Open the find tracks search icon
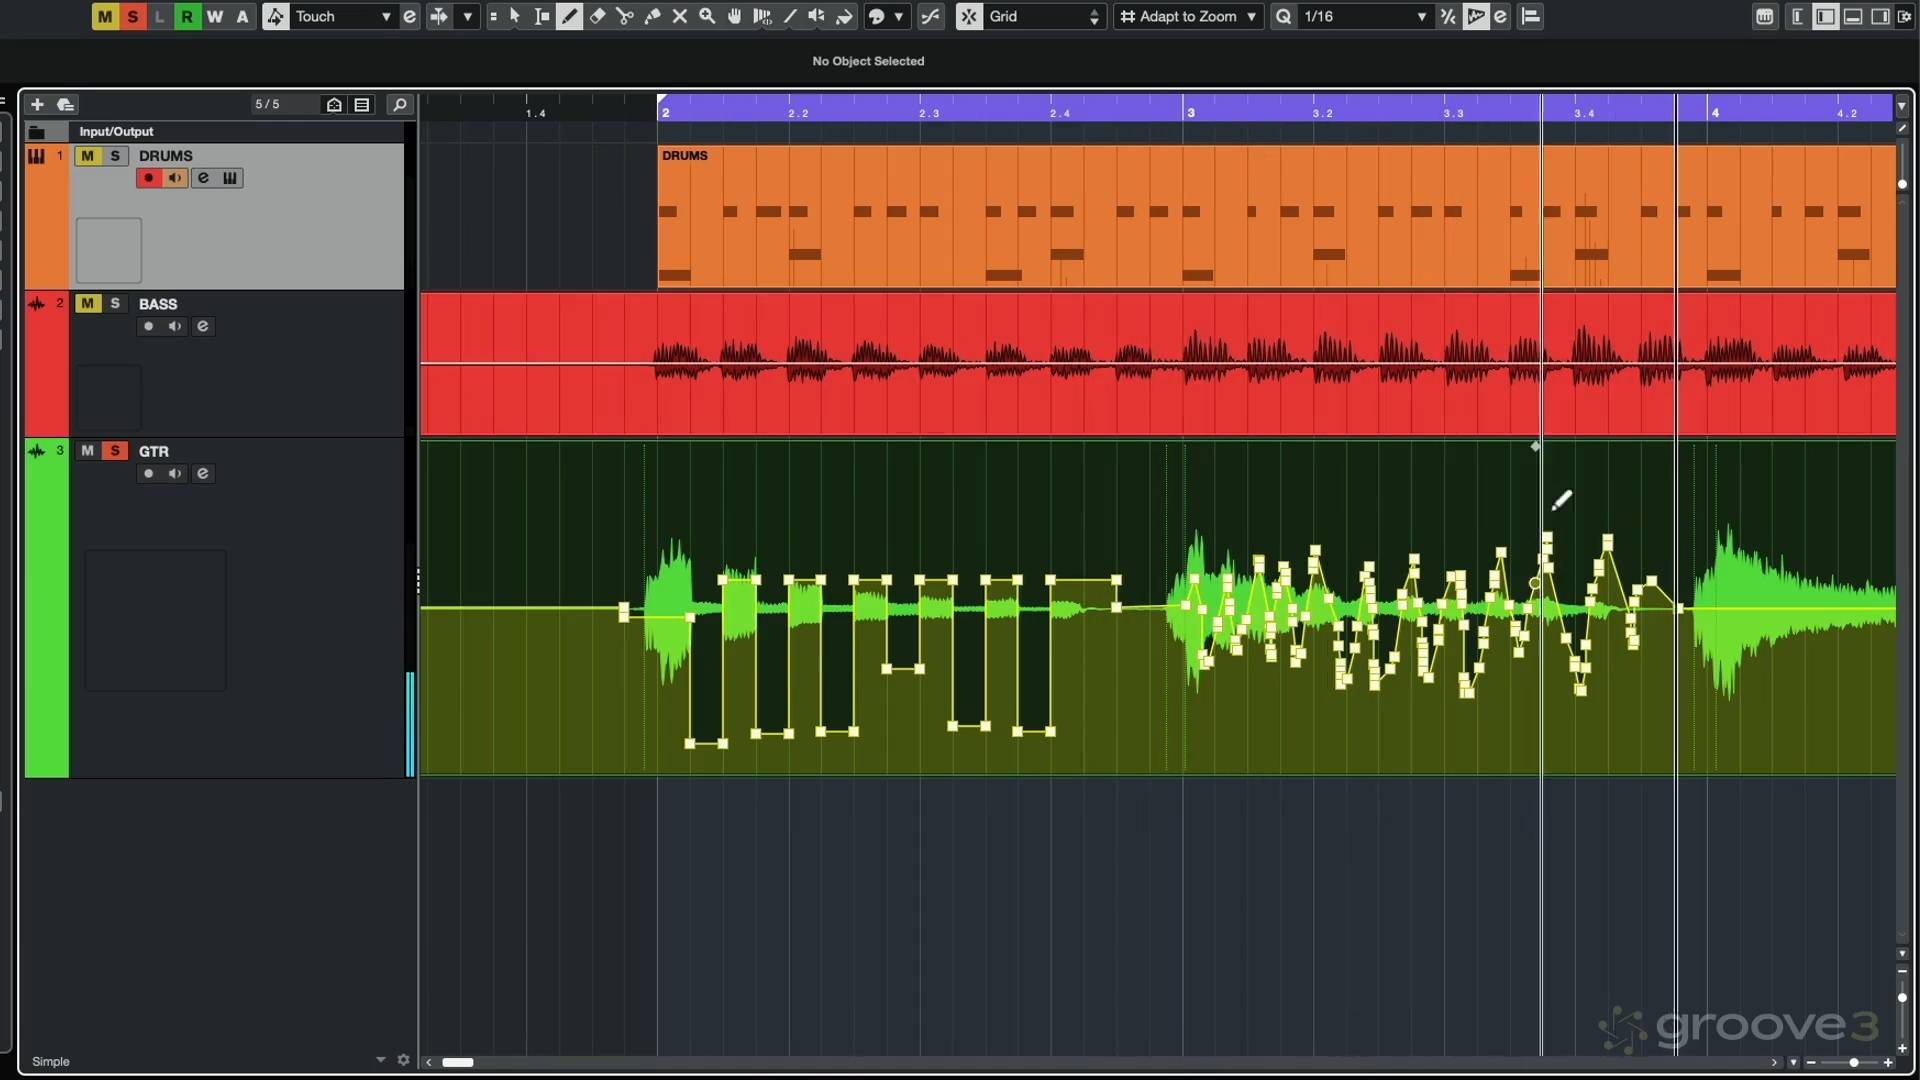Image resolution: width=1920 pixels, height=1080 pixels. pyautogui.click(x=399, y=104)
